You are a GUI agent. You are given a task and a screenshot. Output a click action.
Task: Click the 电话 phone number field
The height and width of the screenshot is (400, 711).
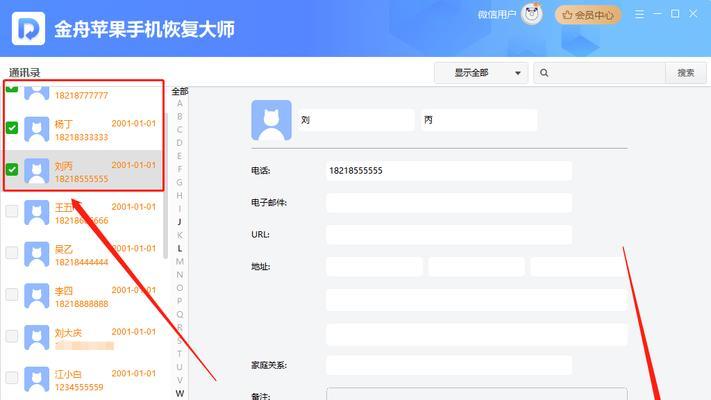coord(449,171)
